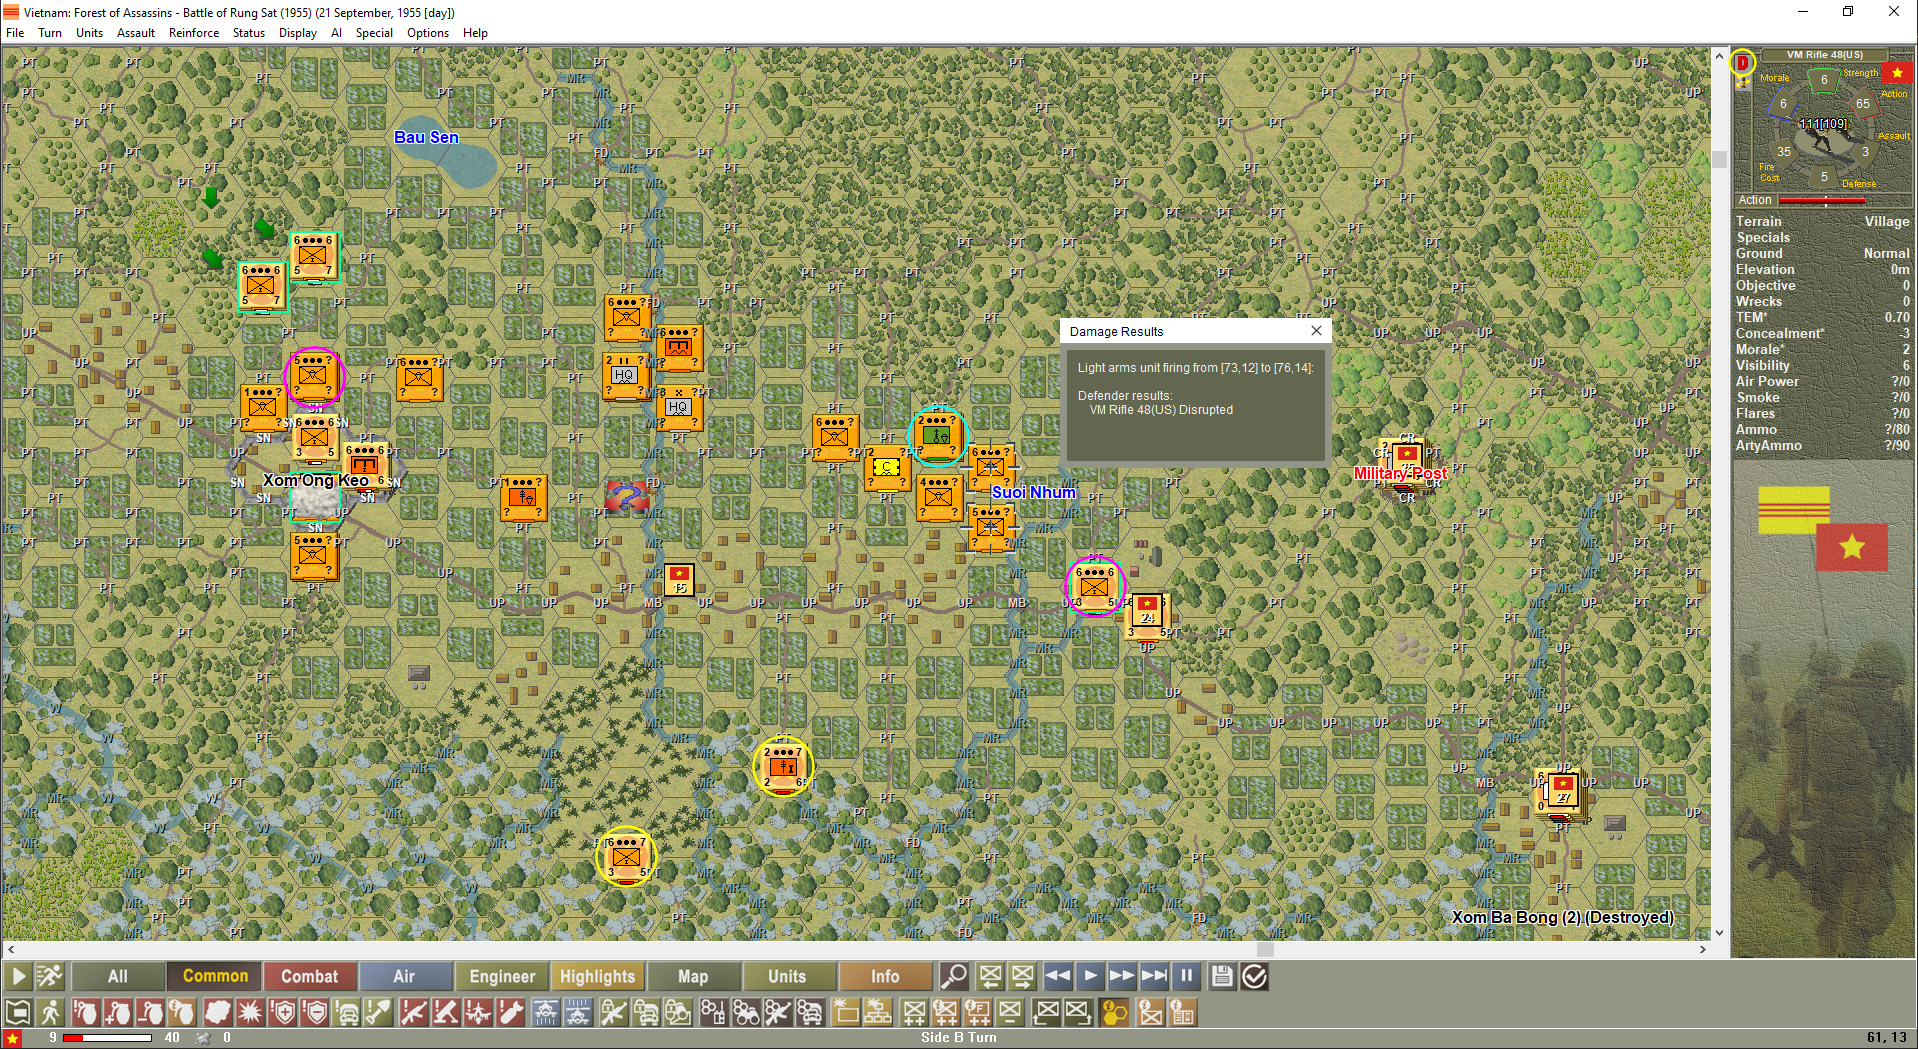
Task: Switch to the All toolbar tab
Action: [x=118, y=976]
